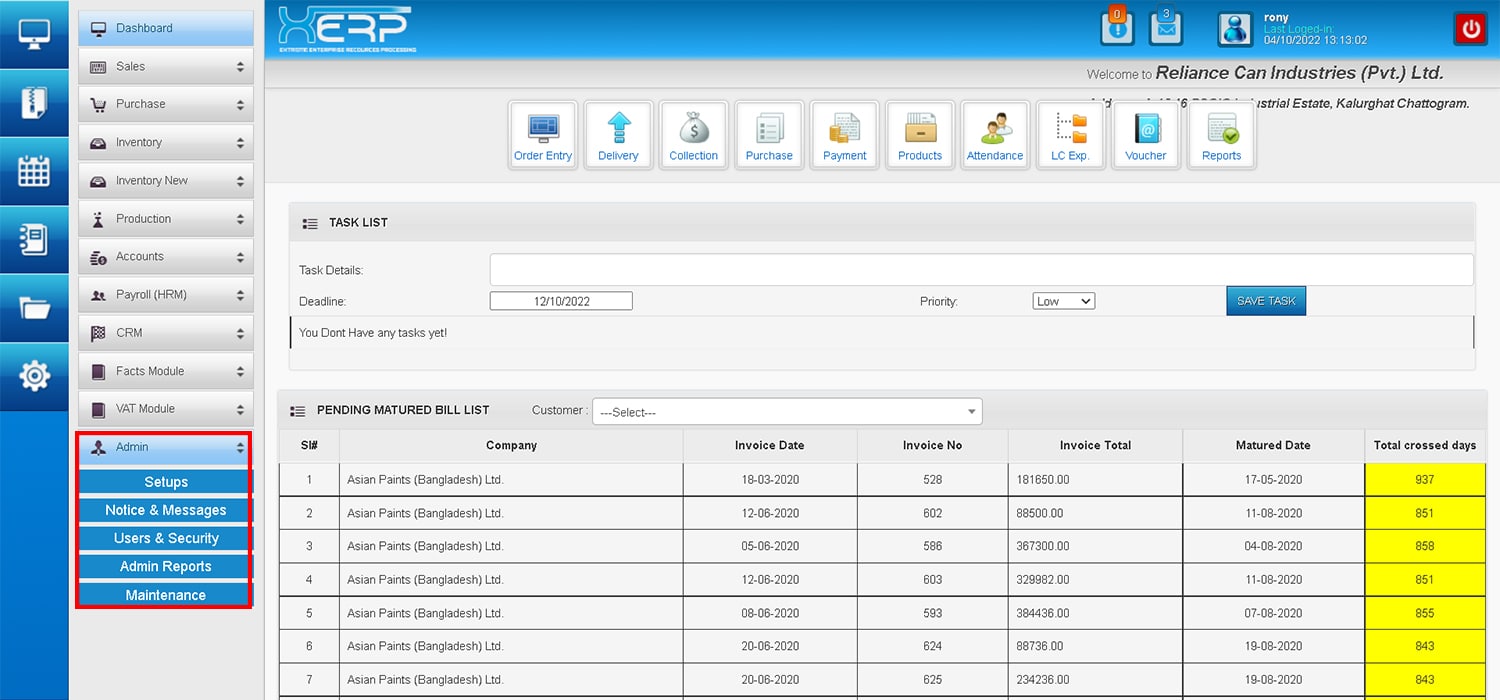Open the Voucher shortcut icon
Image resolution: width=1500 pixels, height=700 pixels.
click(1146, 135)
